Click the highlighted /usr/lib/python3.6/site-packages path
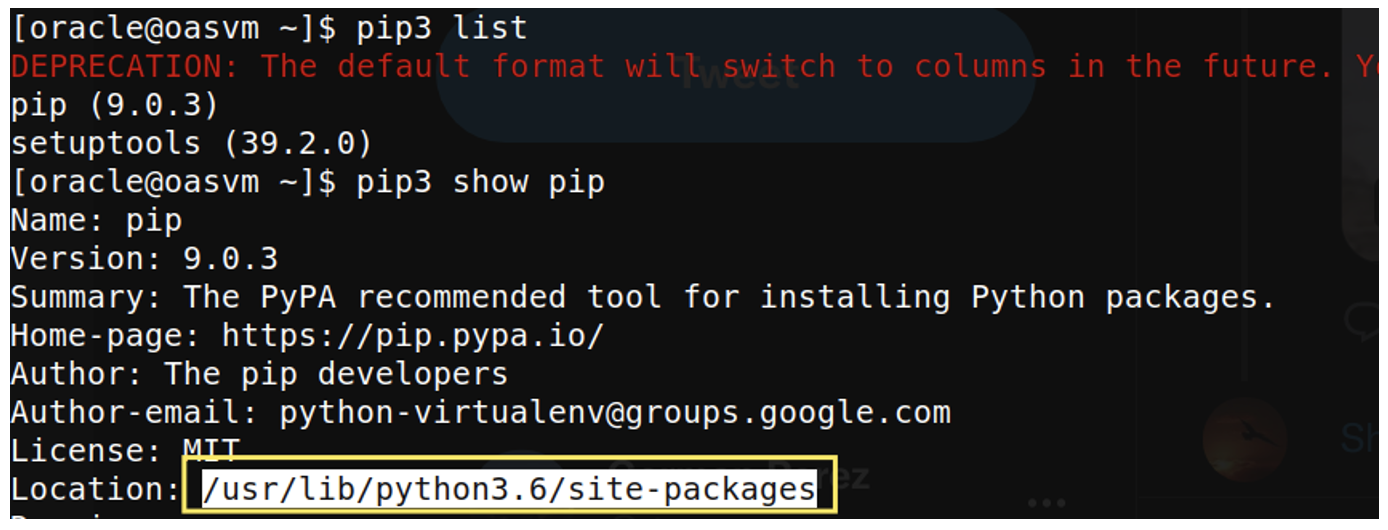 click(509, 488)
